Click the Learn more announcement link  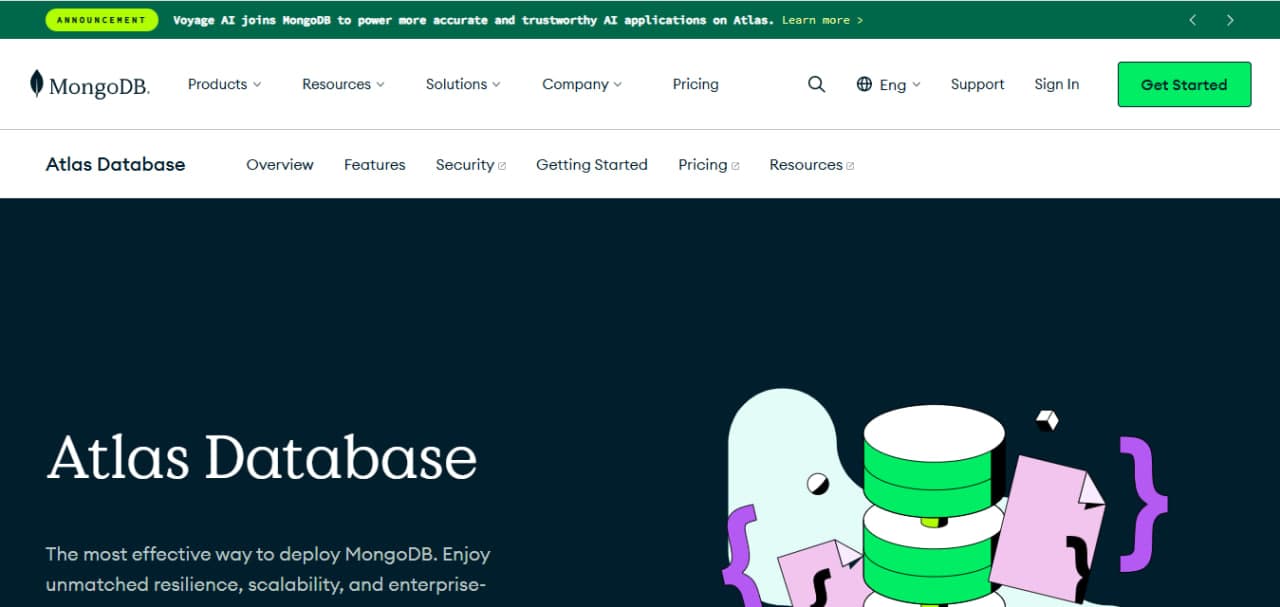pos(822,20)
